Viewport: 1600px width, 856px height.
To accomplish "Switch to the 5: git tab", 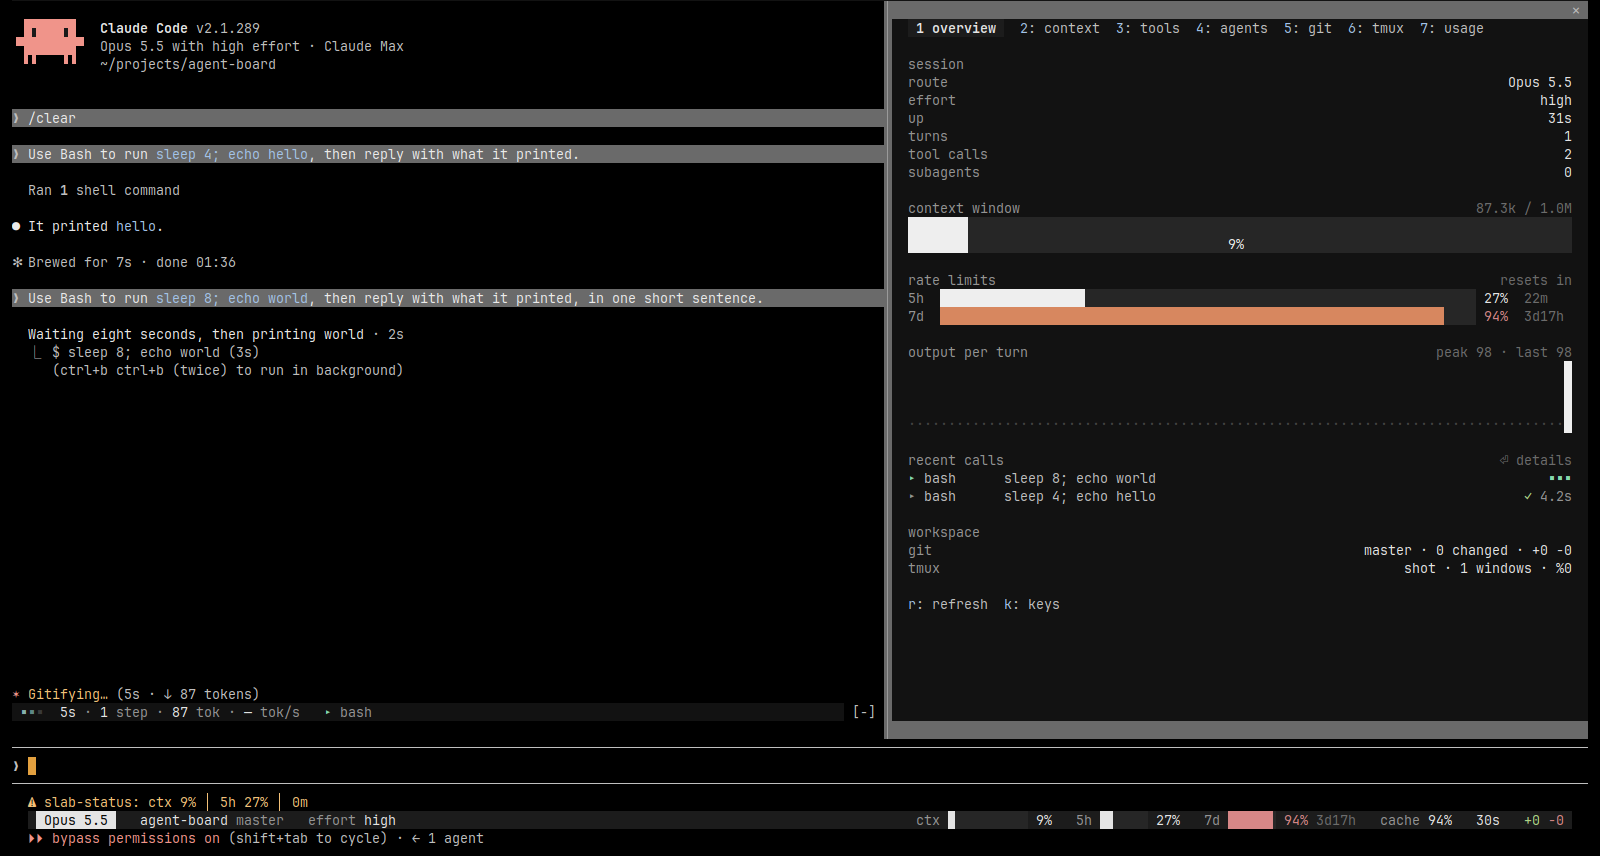I will [1308, 28].
